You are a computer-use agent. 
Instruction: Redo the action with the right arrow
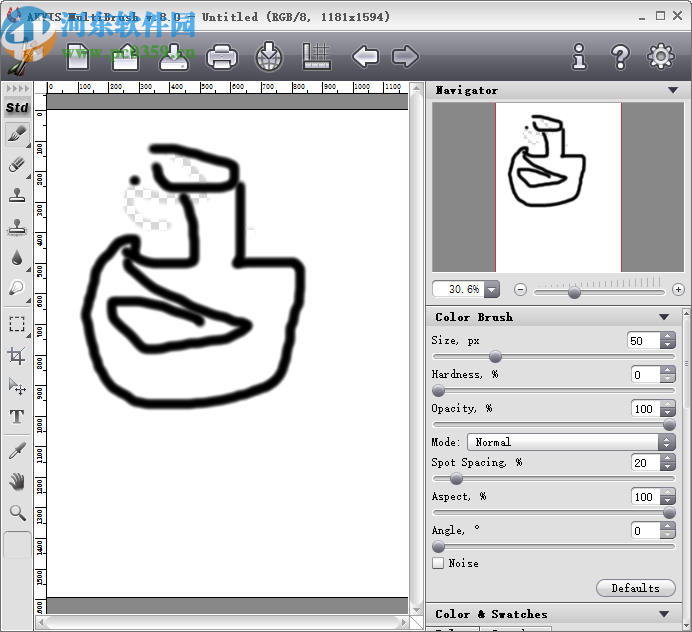click(405, 56)
